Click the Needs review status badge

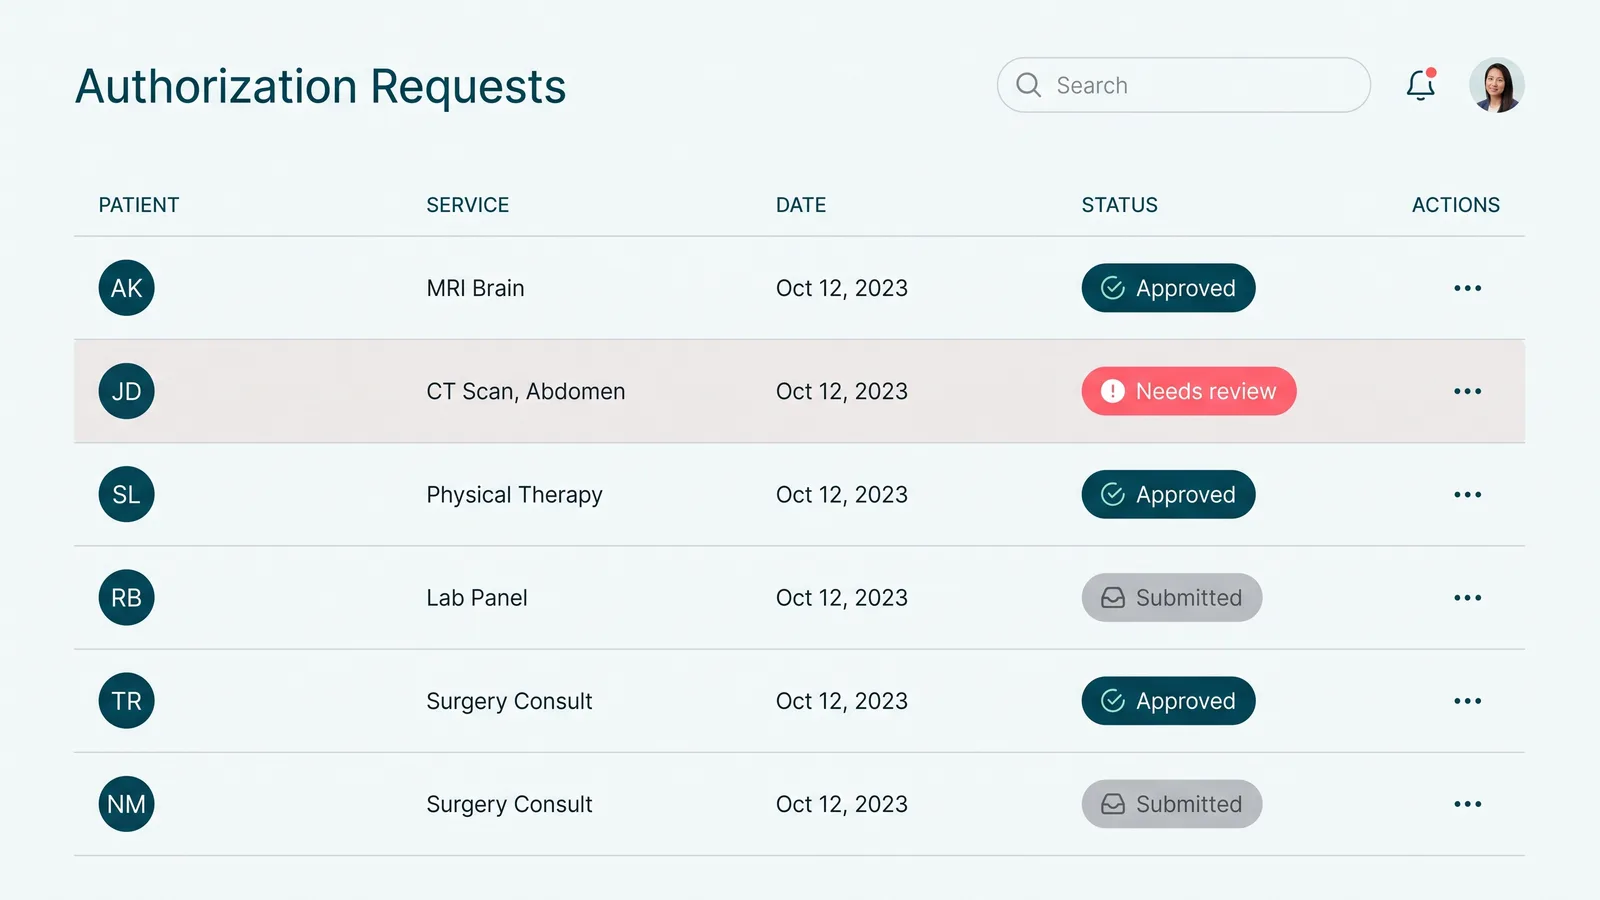tap(1189, 391)
